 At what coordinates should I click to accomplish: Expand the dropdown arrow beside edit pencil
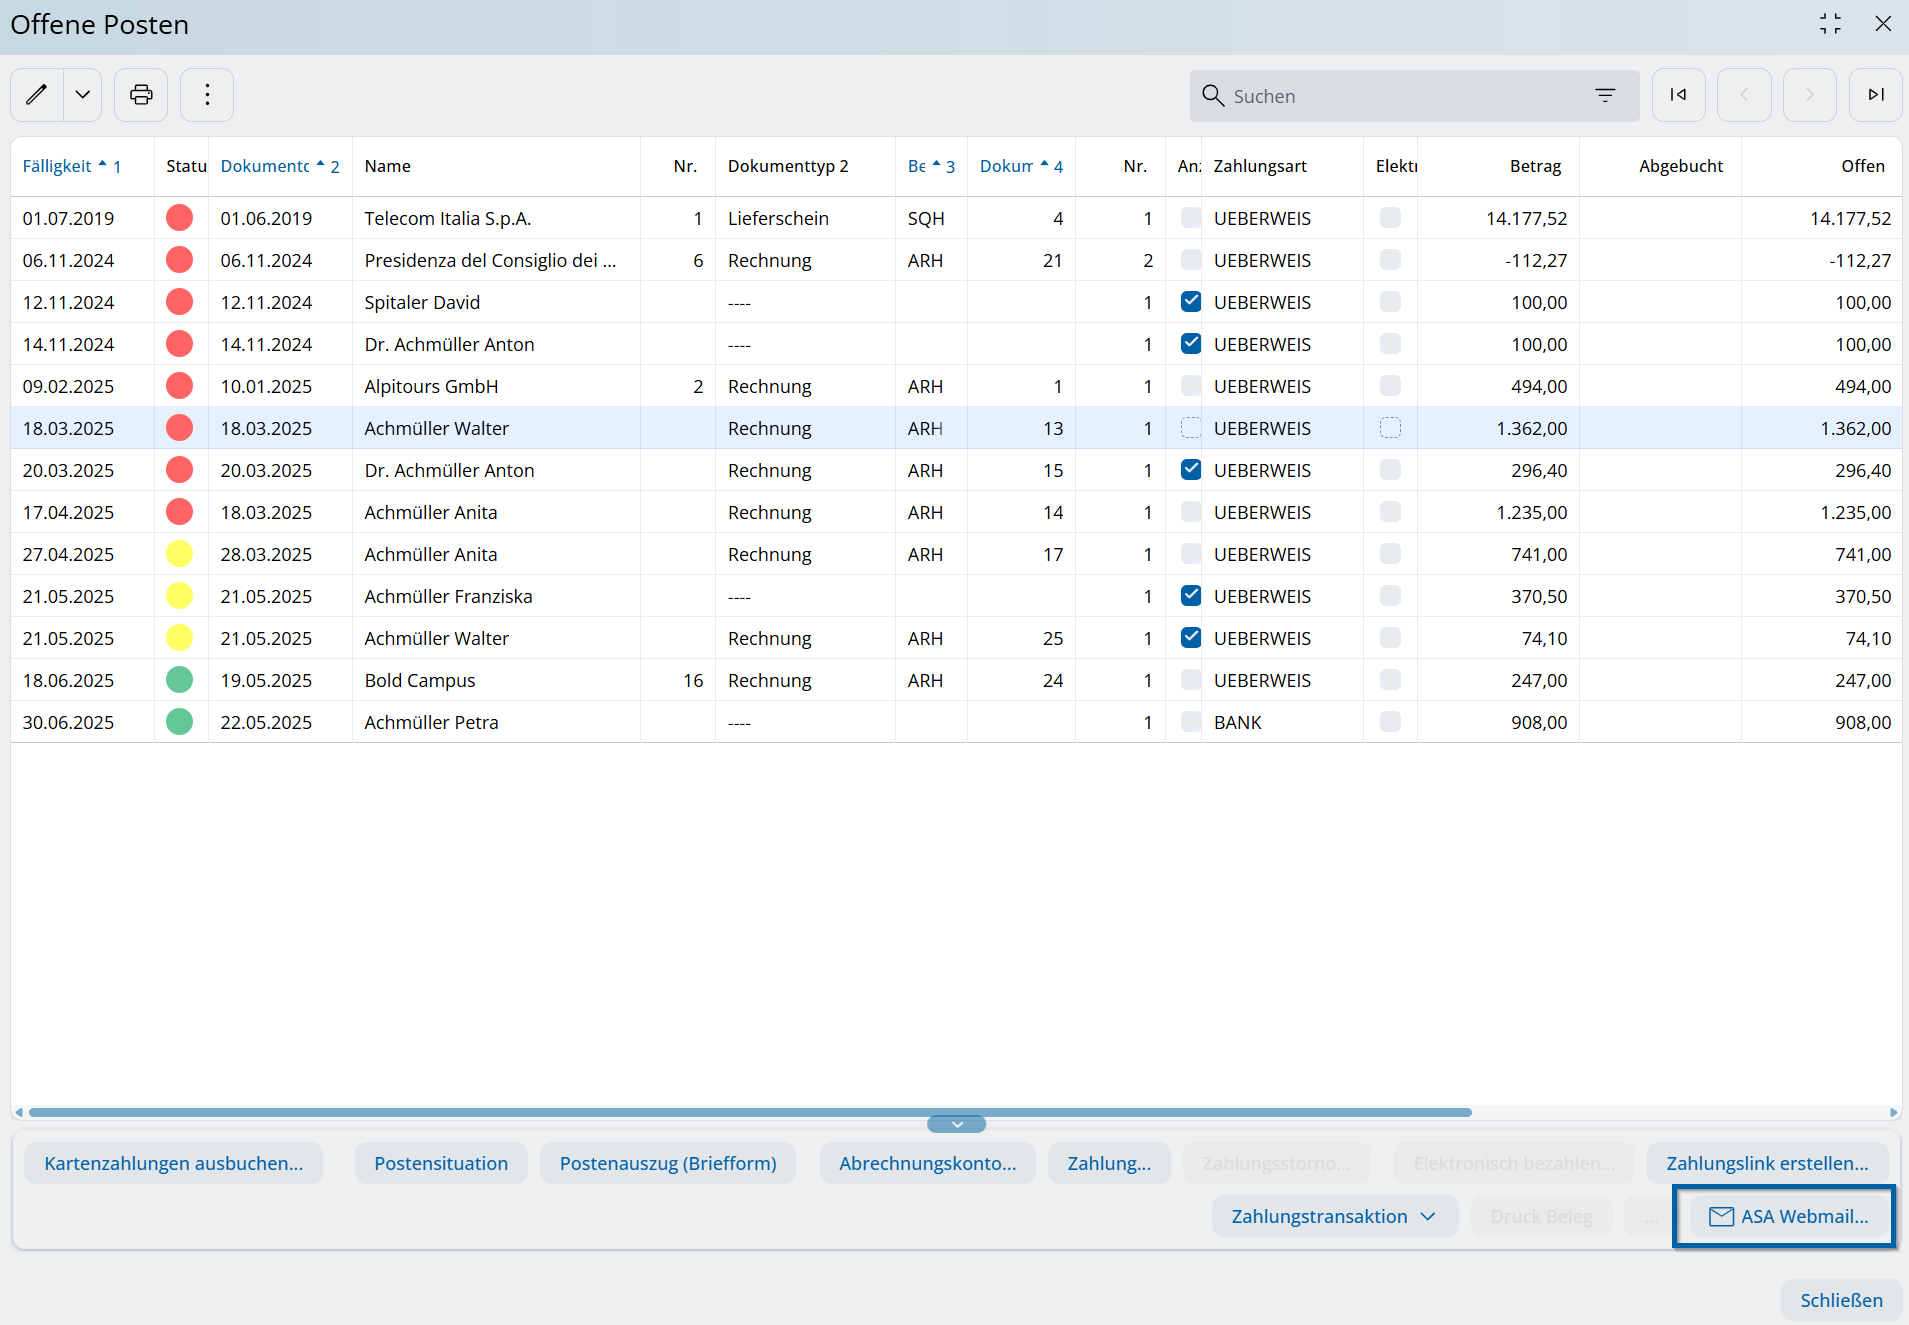coord(83,95)
